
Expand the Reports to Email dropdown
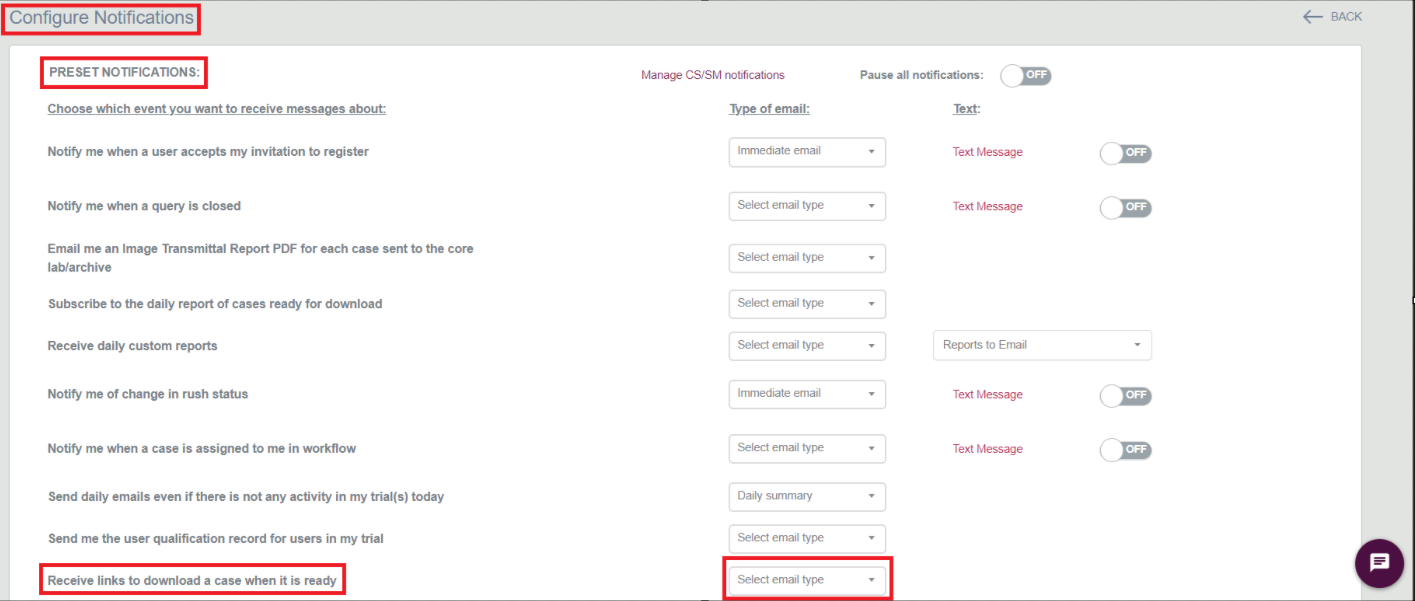point(1041,344)
